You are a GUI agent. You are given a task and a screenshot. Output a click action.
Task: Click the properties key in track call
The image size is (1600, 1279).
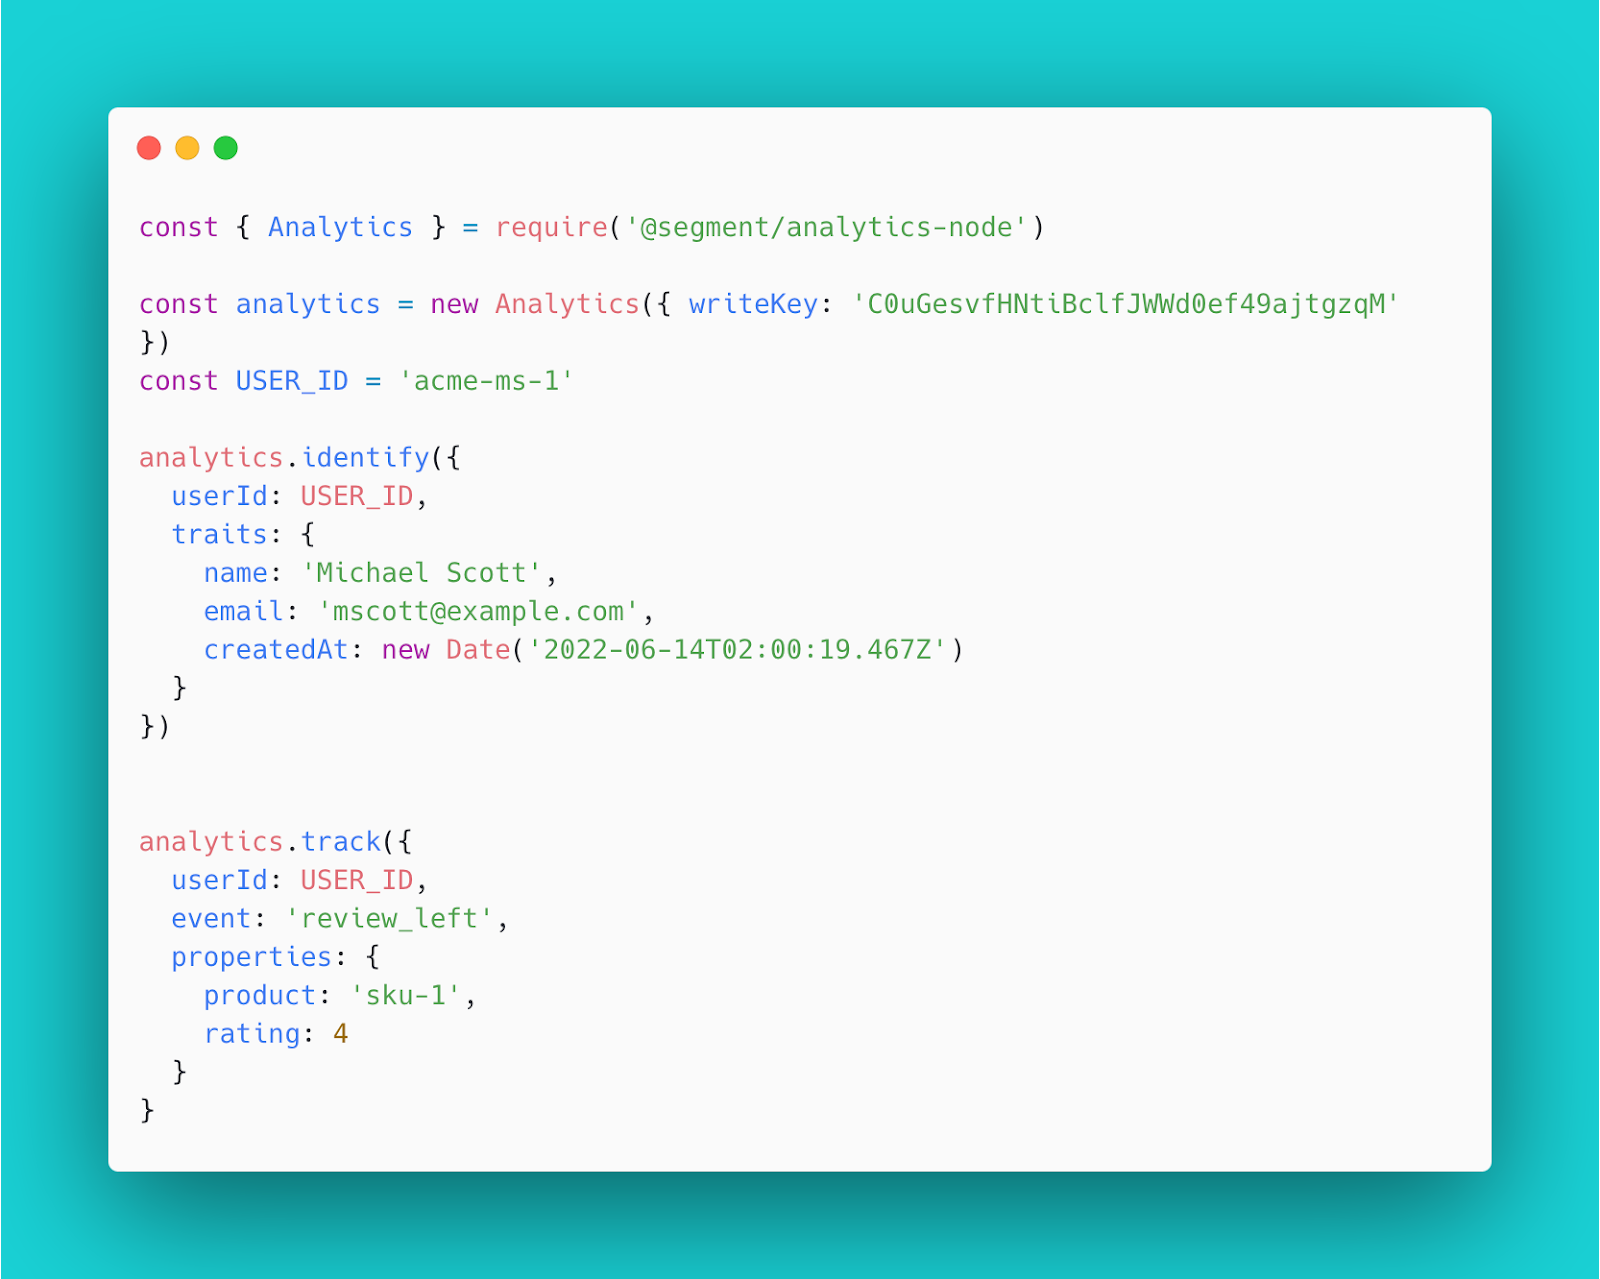pos(251,957)
